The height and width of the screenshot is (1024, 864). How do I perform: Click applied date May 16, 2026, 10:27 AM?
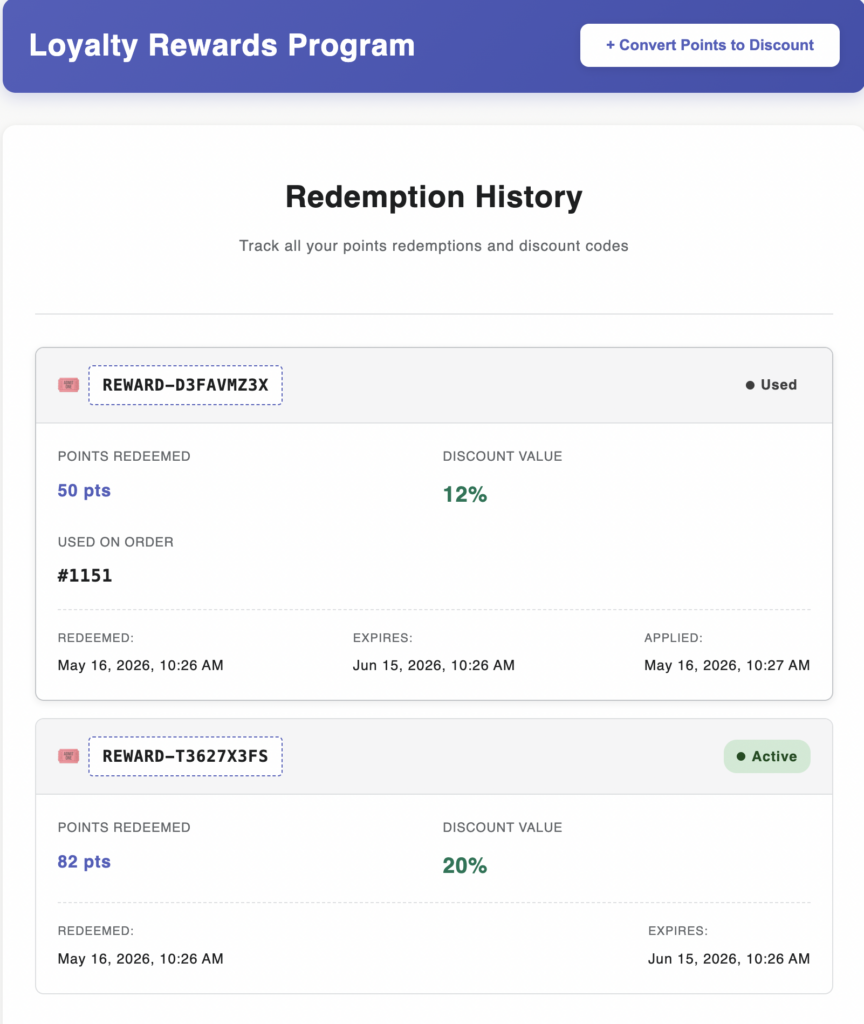click(727, 665)
